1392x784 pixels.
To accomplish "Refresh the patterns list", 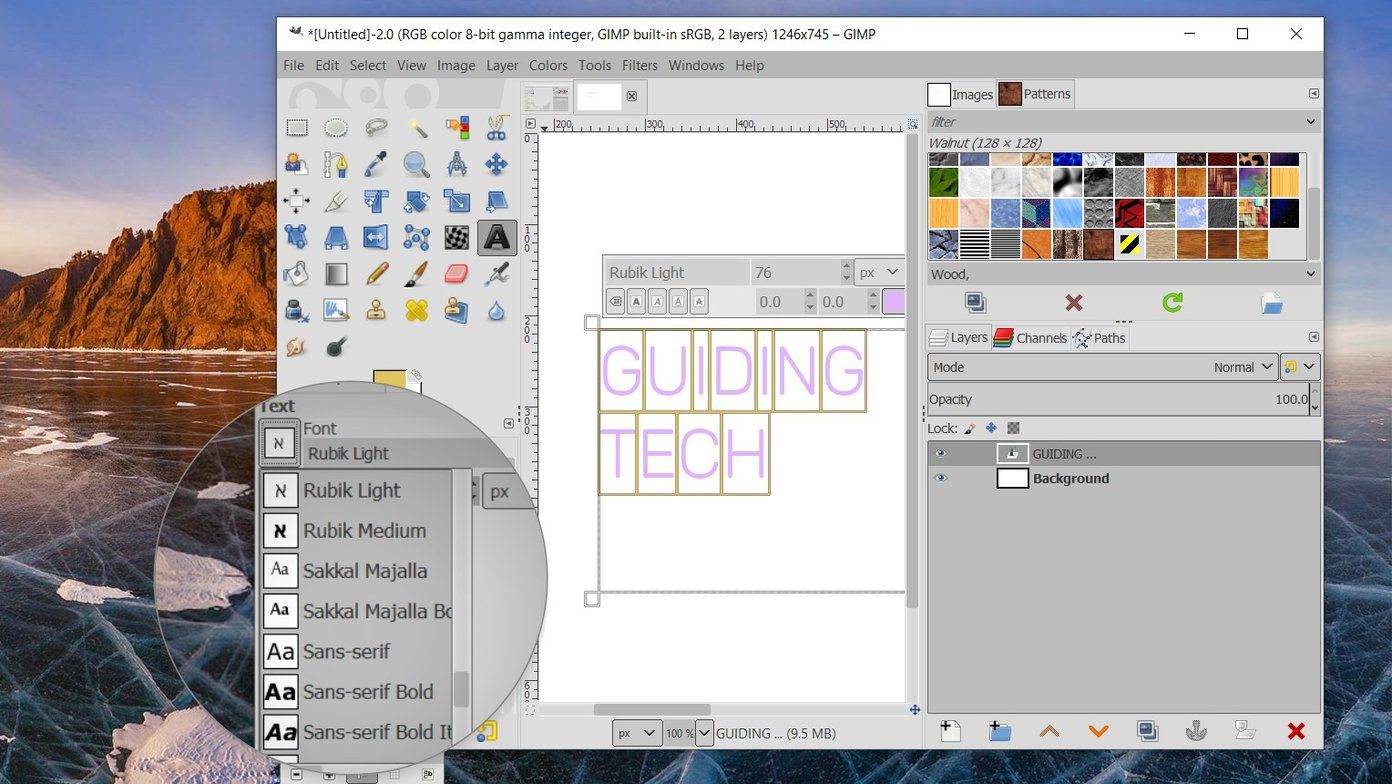I will click(x=1173, y=302).
